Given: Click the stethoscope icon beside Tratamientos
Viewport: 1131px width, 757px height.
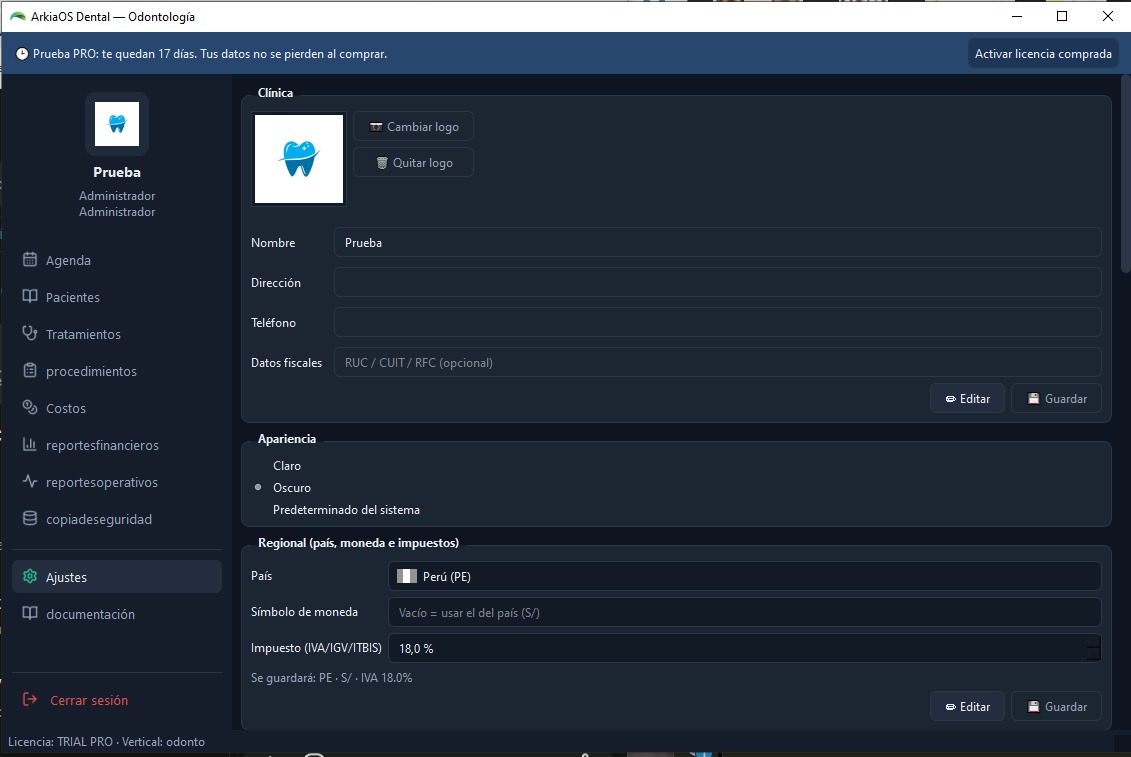Looking at the screenshot, I should click(x=30, y=333).
